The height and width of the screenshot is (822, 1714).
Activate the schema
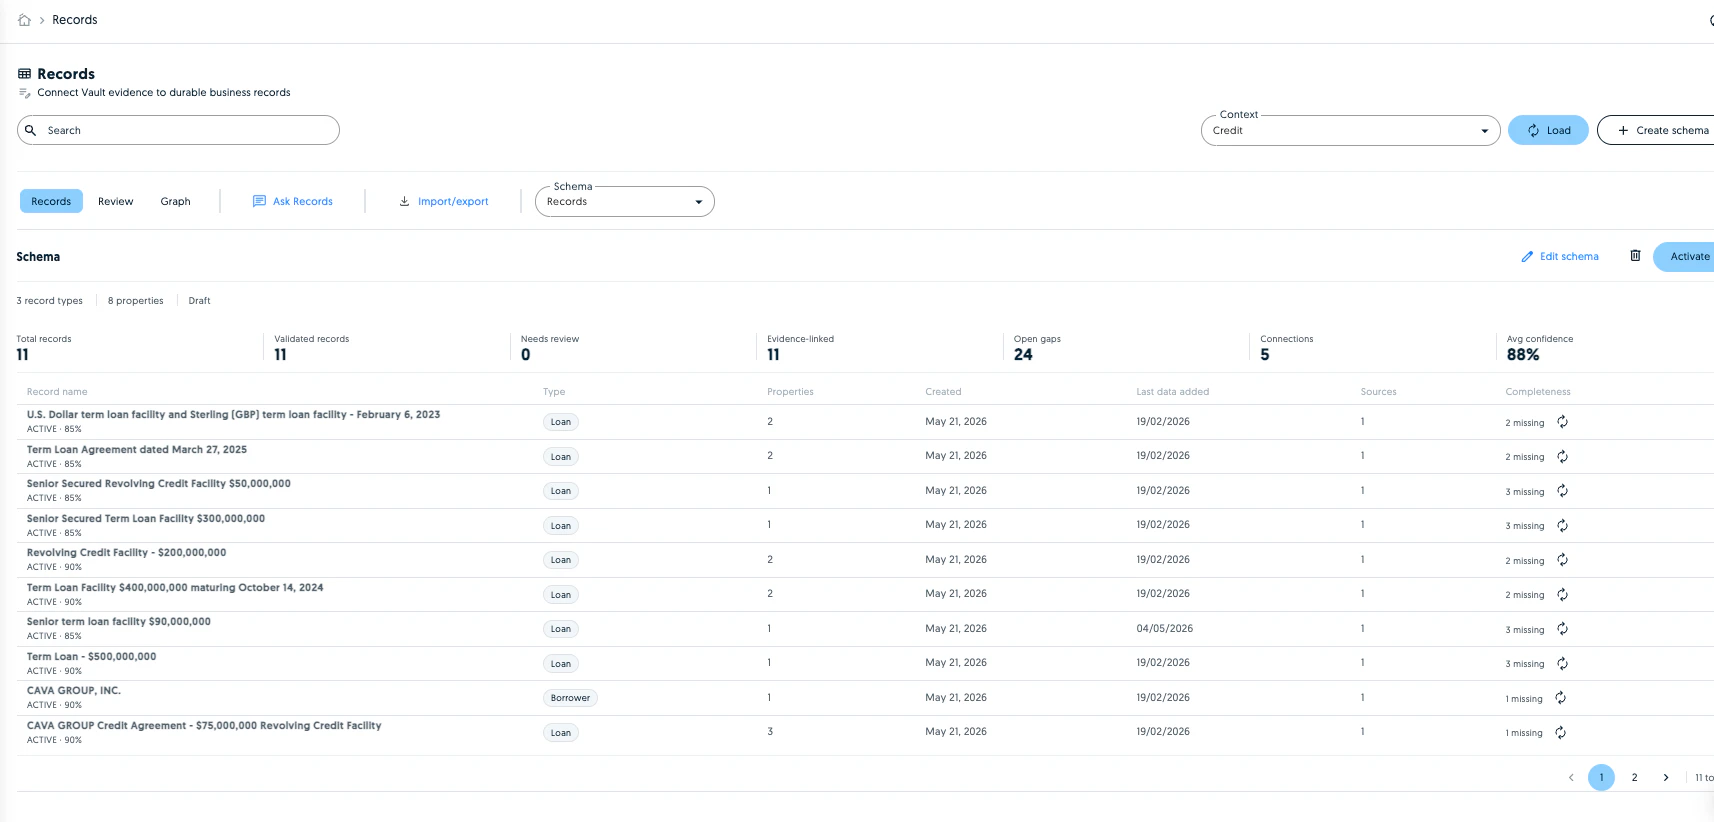(x=1685, y=256)
